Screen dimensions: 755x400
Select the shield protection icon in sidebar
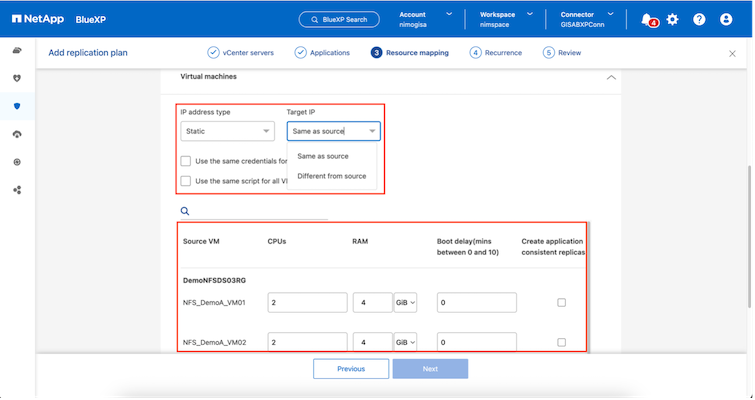[x=17, y=106]
